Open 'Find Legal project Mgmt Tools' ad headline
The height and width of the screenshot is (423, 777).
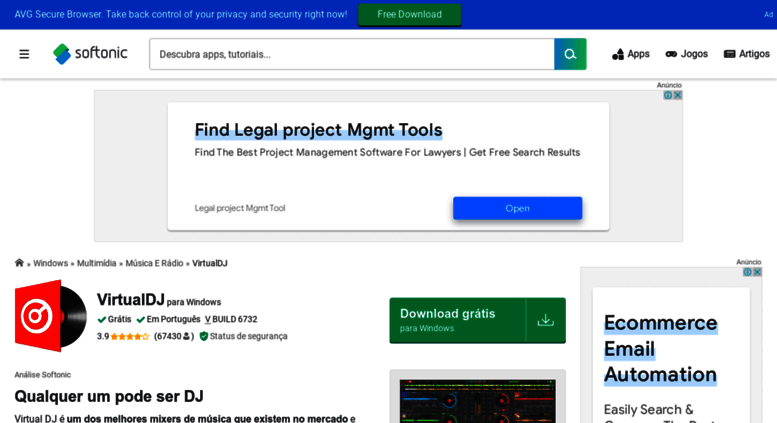coord(318,130)
